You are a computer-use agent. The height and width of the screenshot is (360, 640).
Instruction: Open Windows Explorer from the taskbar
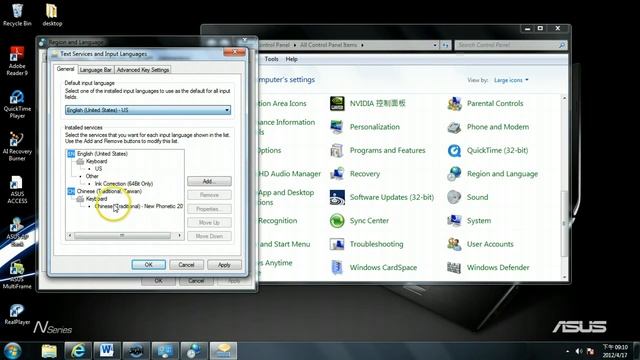(49, 351)
